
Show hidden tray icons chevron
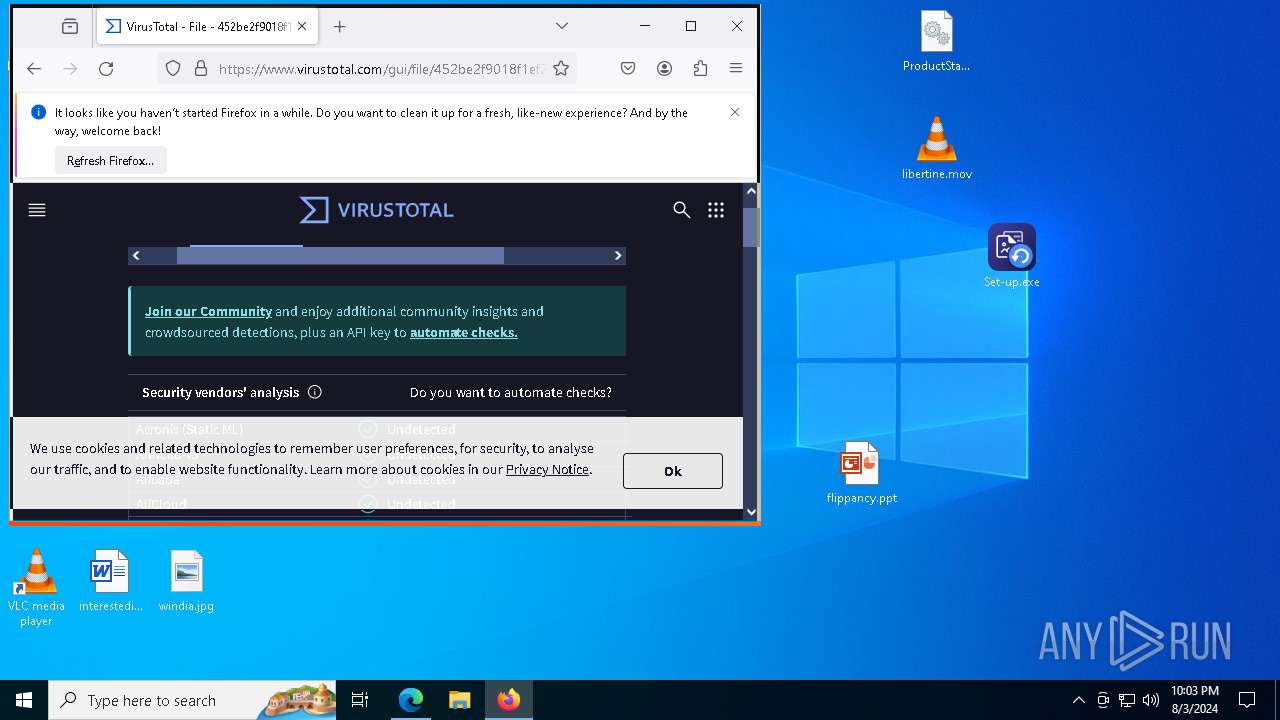coord(1078,700)
